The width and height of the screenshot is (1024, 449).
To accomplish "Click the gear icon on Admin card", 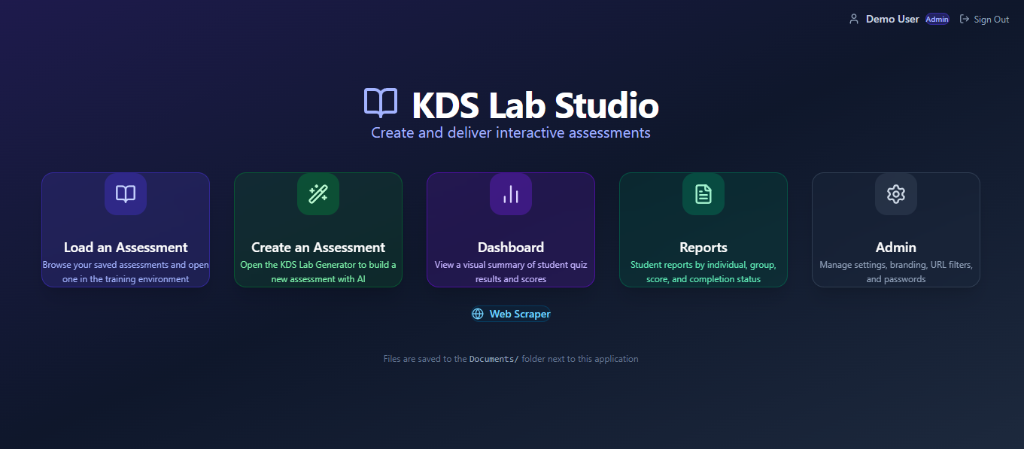I will click(x=896, y=194).
